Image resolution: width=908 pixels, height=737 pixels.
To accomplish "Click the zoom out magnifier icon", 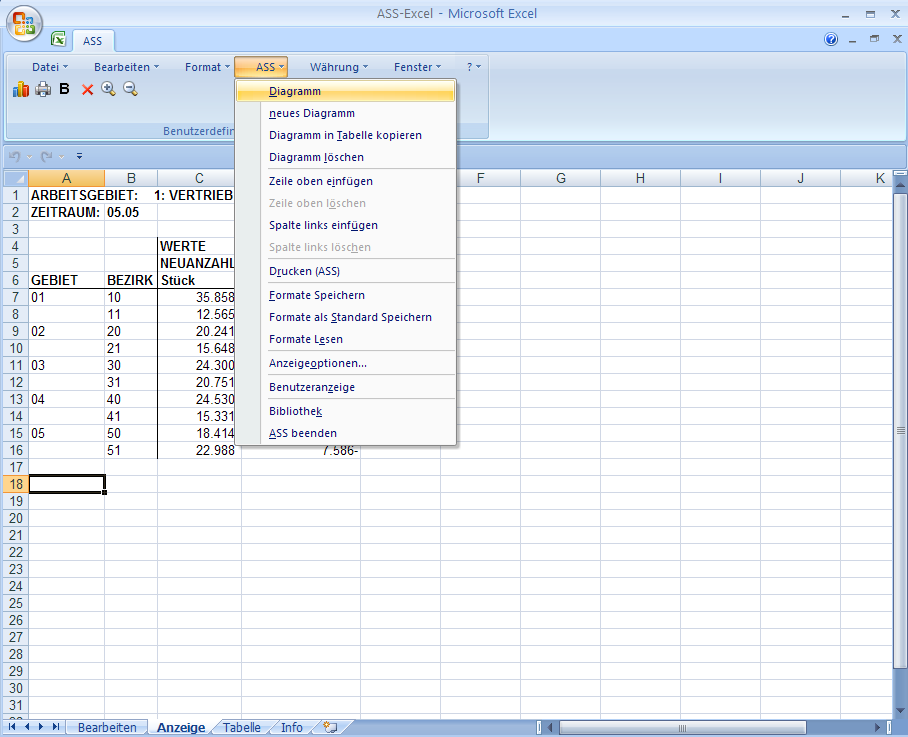I will click(x=130, y=89).
